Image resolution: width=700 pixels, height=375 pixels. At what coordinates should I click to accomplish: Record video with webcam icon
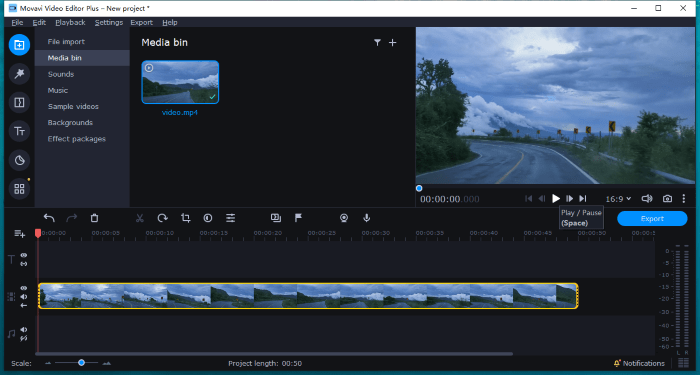pos(344,218)
